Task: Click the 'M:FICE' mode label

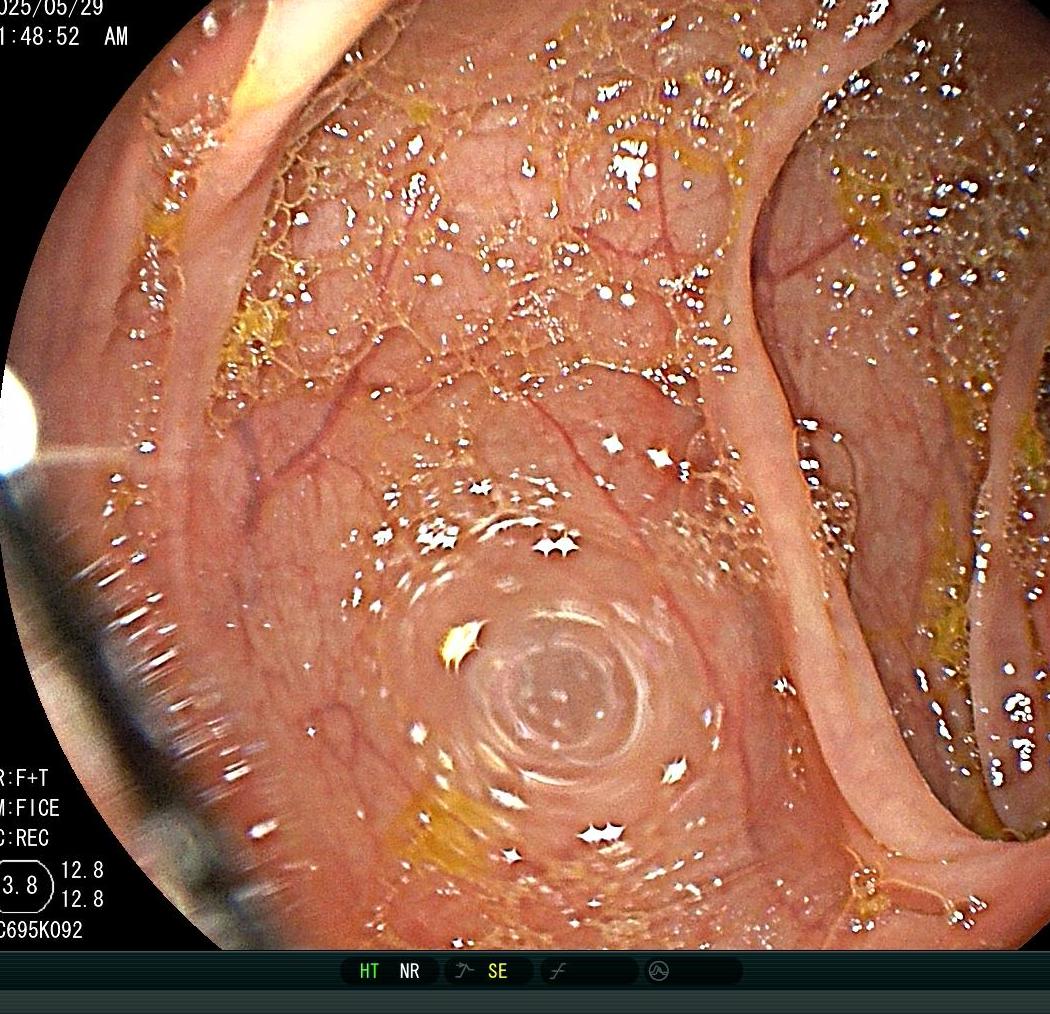Action: pos(29,808)
